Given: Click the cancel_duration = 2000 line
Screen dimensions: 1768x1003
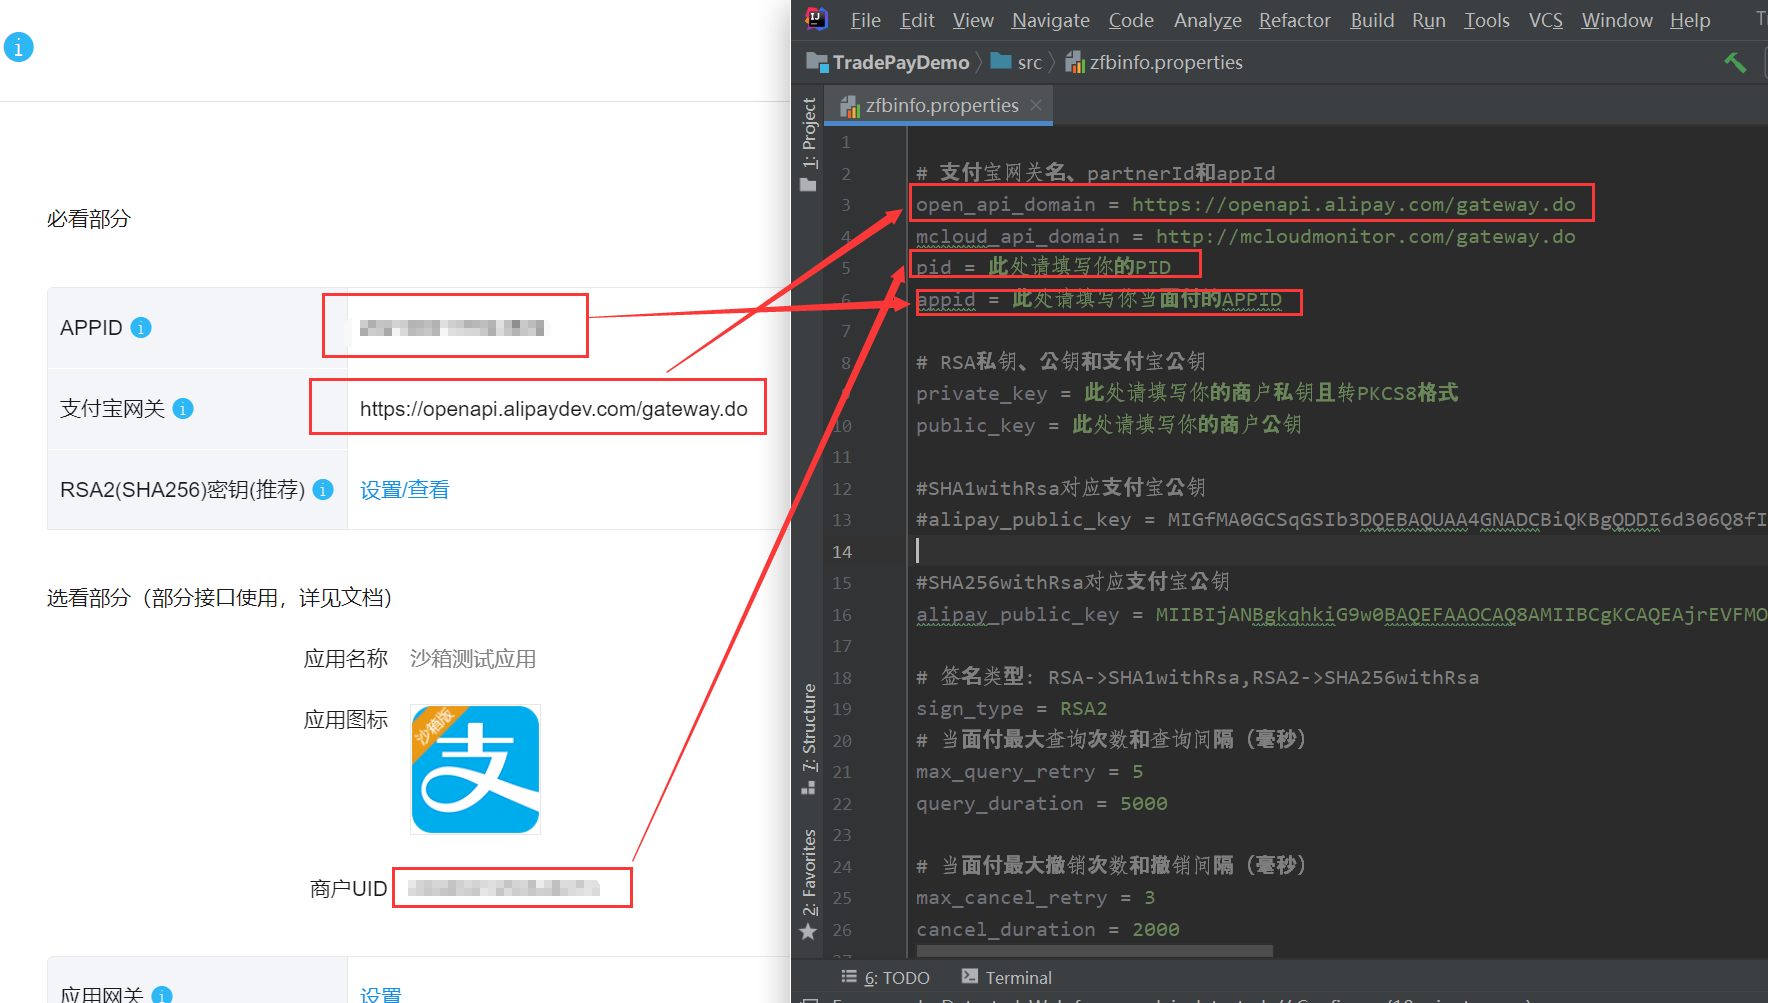Looking at the screenshot, I should (x=1048, y=929).
